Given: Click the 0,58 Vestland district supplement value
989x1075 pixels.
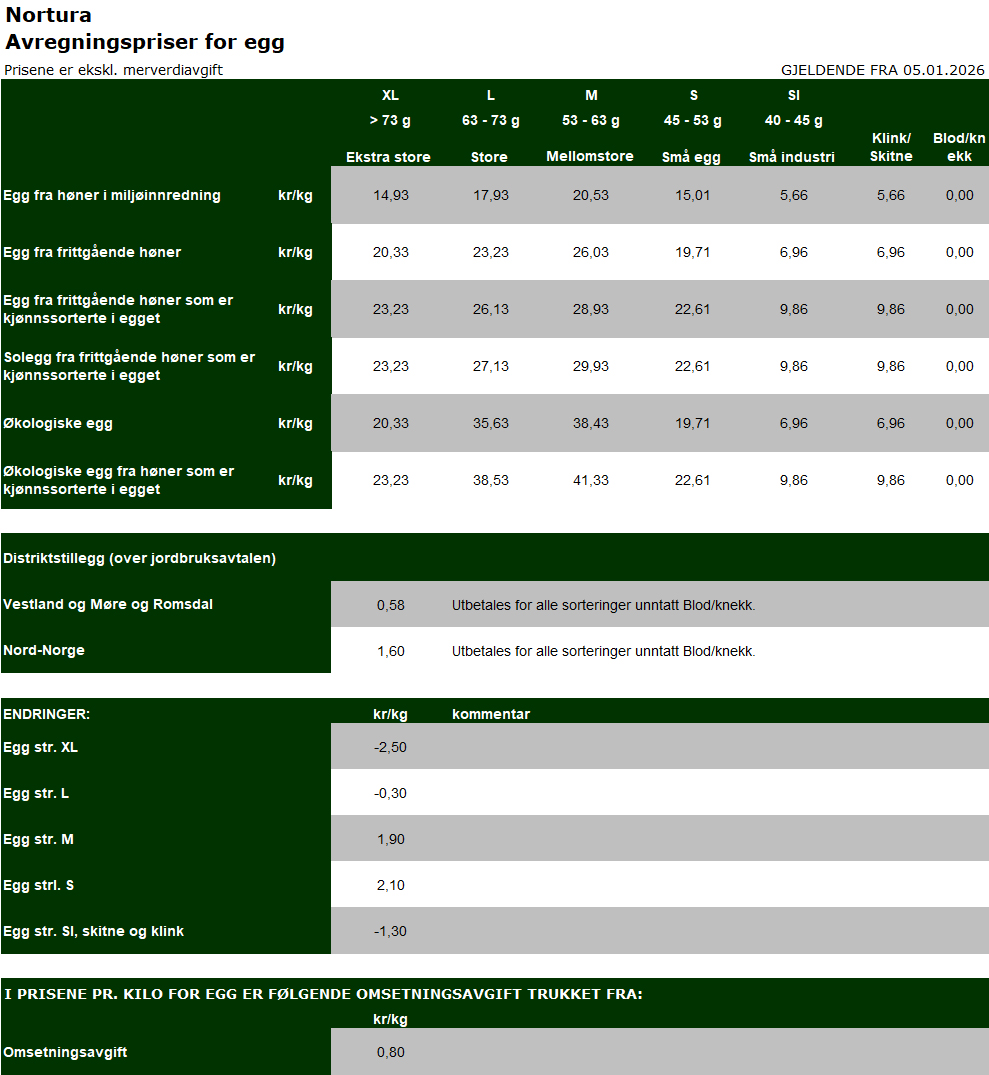Looking at the screenshot, I should pos(391,605).
